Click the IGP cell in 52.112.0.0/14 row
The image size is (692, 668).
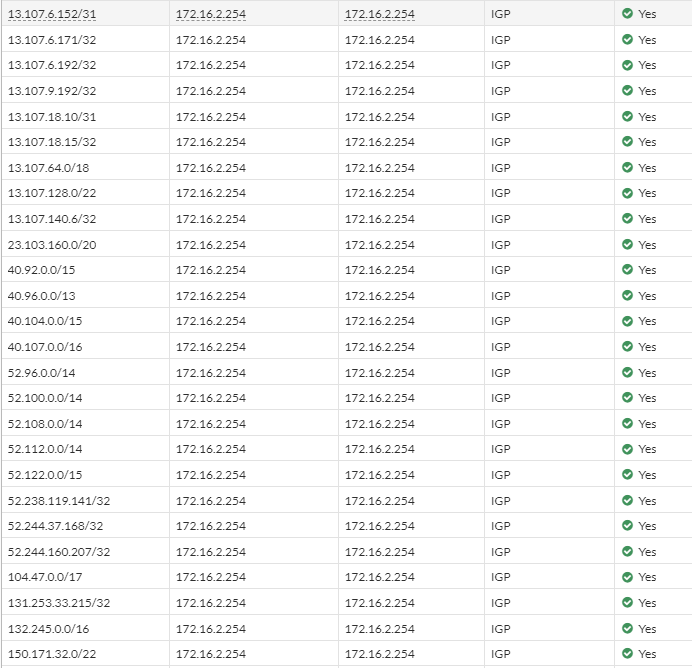[501, 449]
